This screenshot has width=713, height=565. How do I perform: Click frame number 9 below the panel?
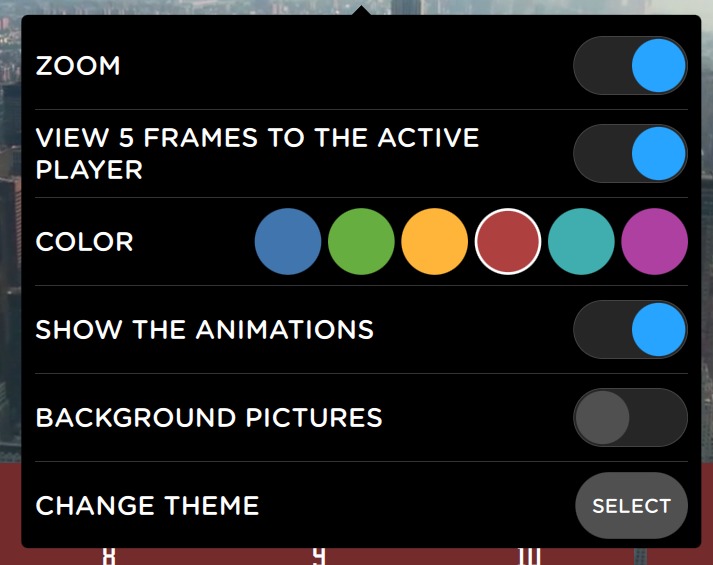click(x=319, y=556)
